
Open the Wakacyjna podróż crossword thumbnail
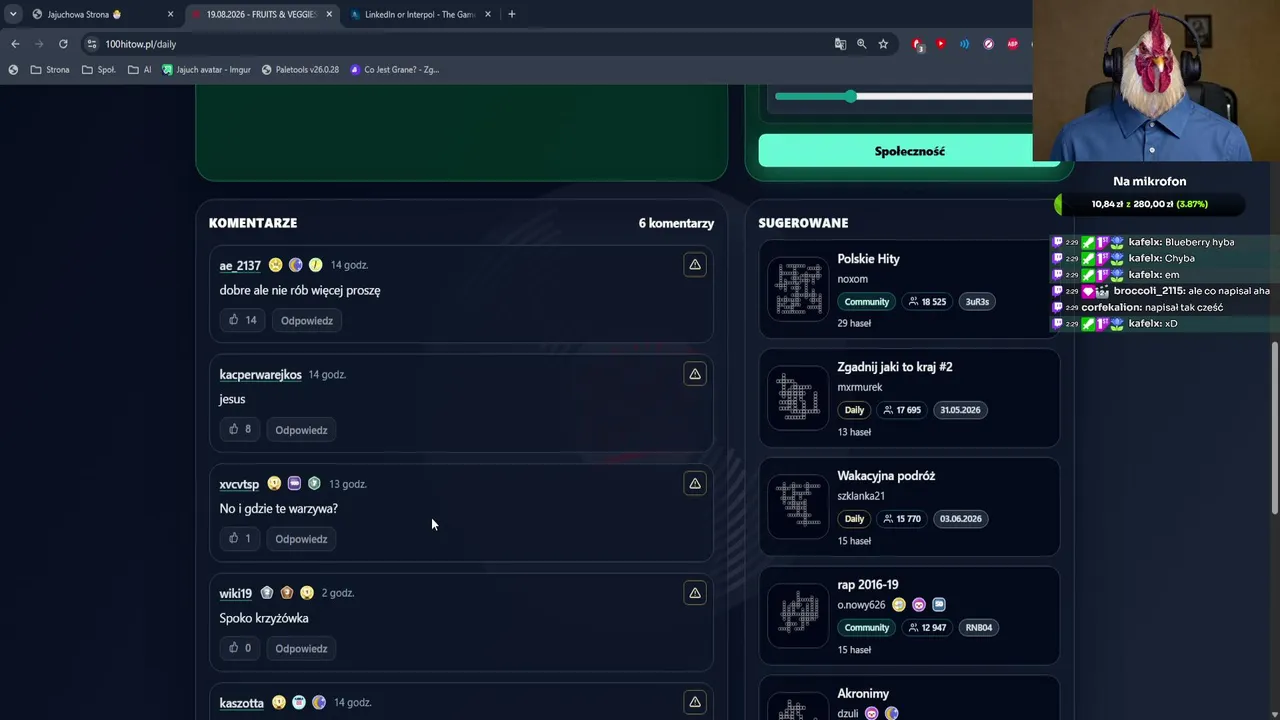(x=798, y=508)
